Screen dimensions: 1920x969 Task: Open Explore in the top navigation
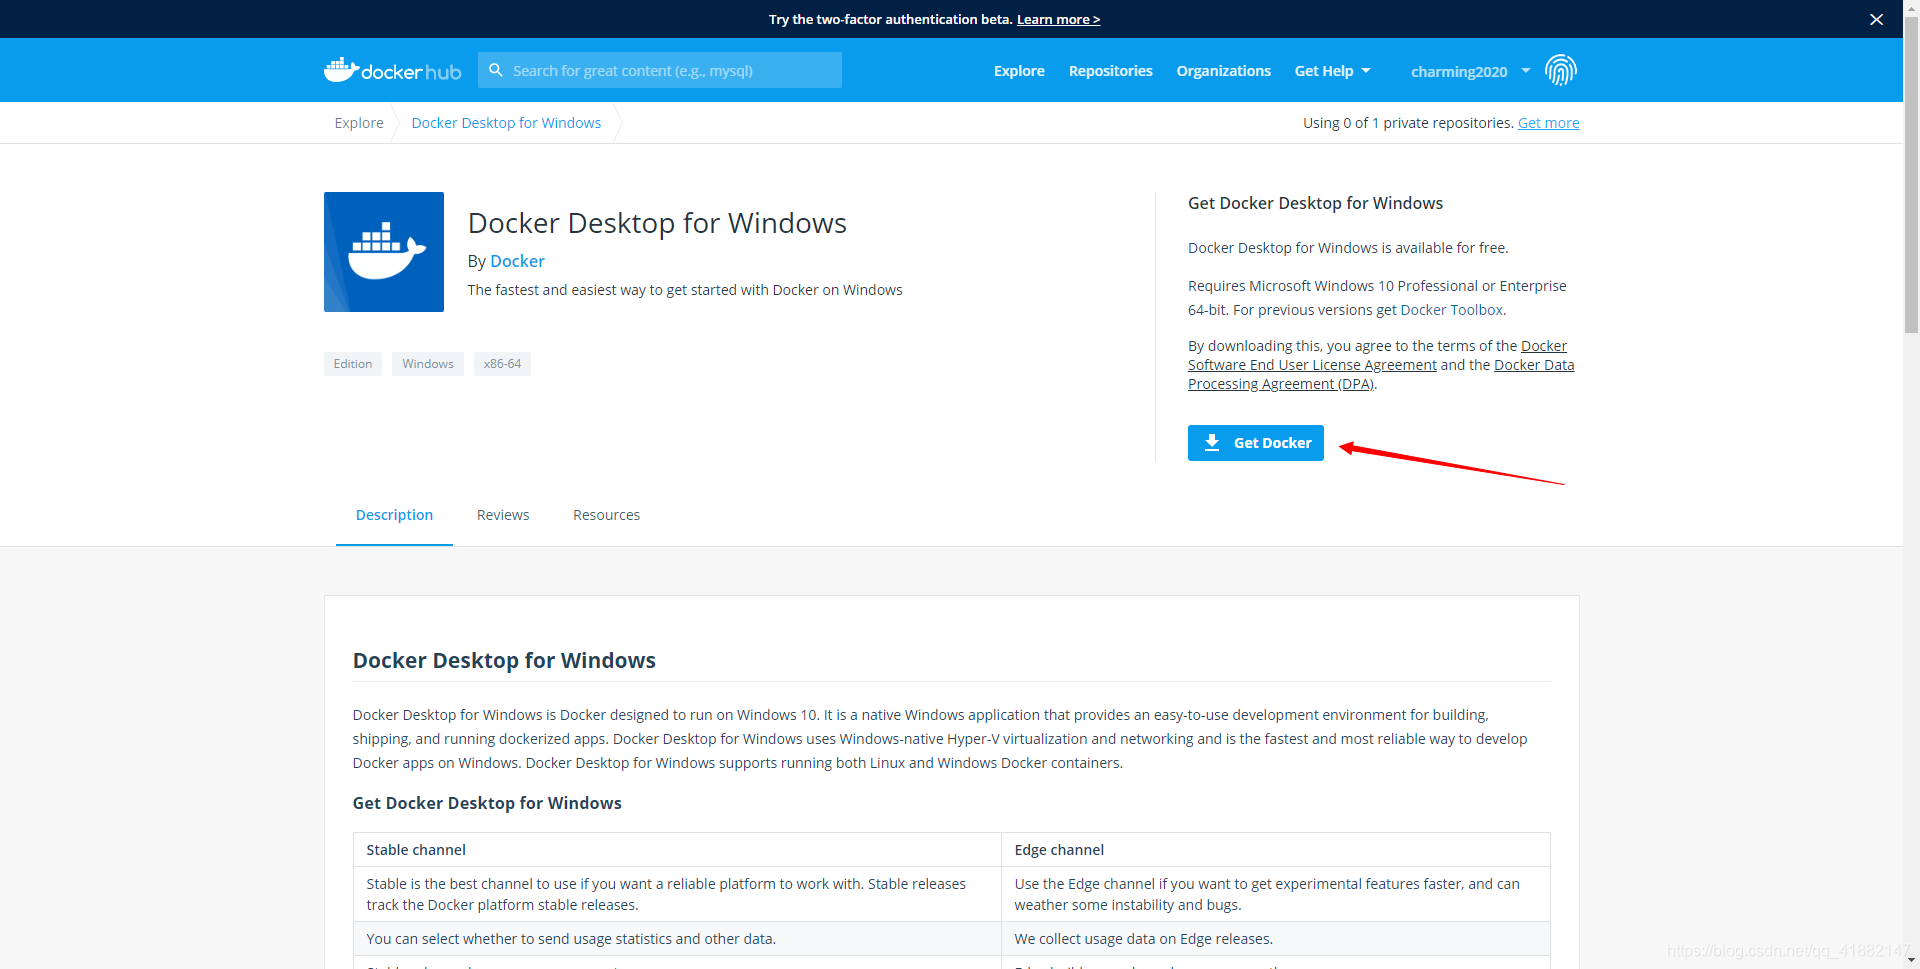click(1019, 71)
